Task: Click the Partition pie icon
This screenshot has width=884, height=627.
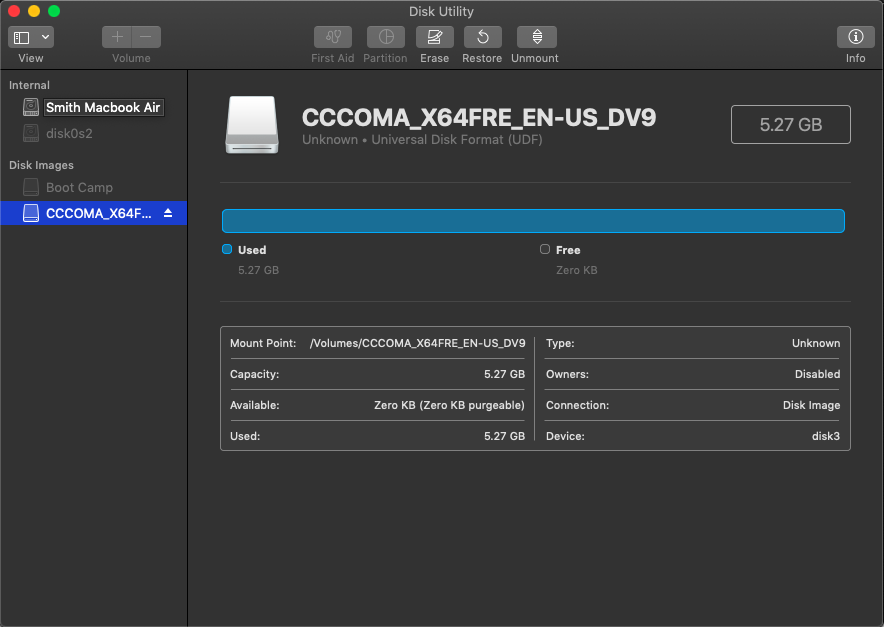Action: [386, 37]
